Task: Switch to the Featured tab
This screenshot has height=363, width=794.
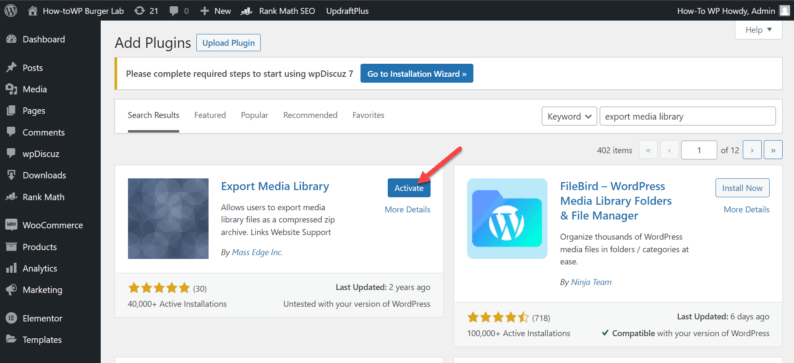Action: [210, 115]
